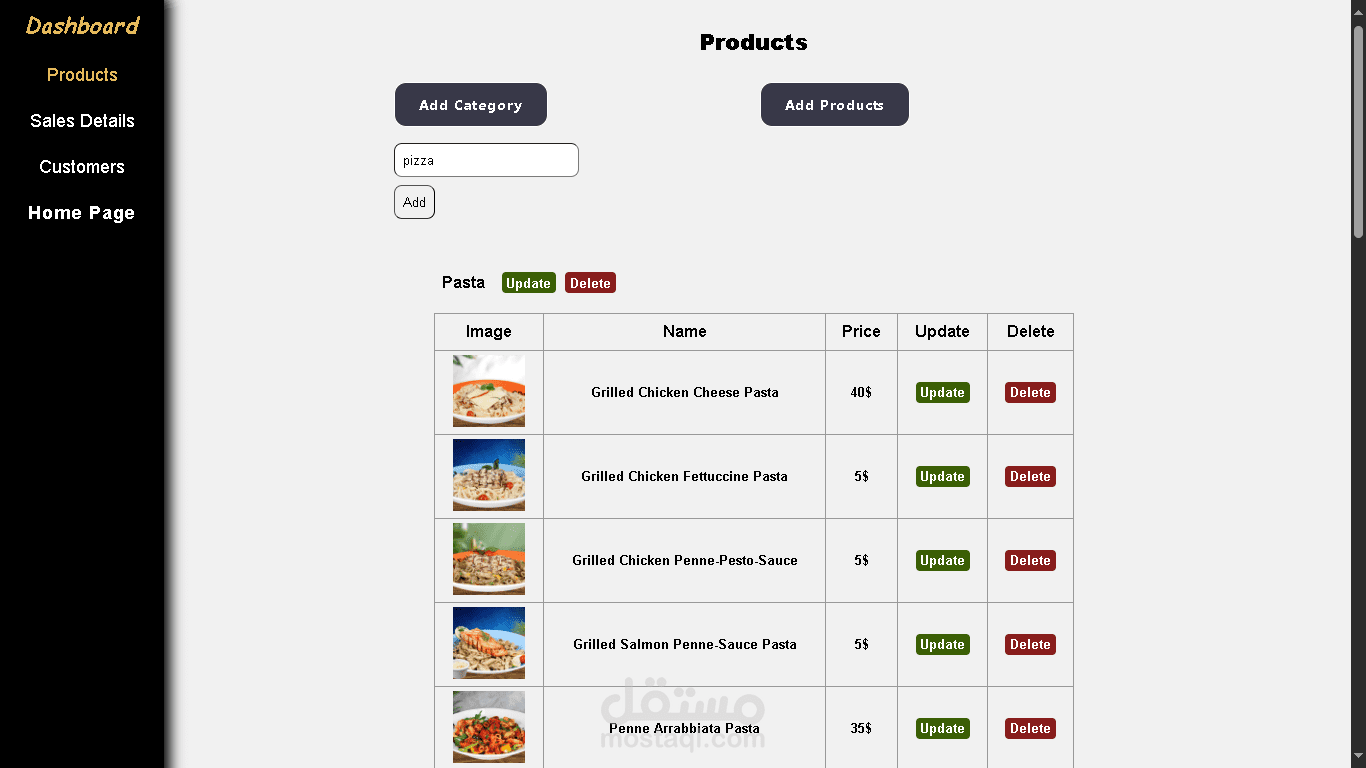Delete Grilled Chicken Cheese Pasta
The width and height of the screenshot is (1366, 768).
click(1030, 393)
